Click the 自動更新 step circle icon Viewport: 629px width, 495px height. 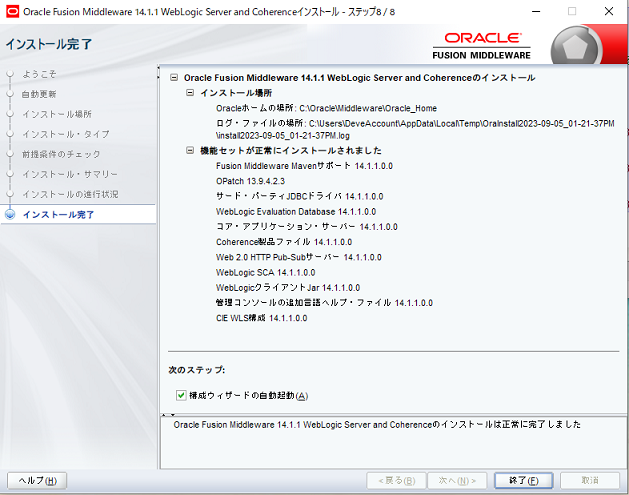[x=10, y=94]
